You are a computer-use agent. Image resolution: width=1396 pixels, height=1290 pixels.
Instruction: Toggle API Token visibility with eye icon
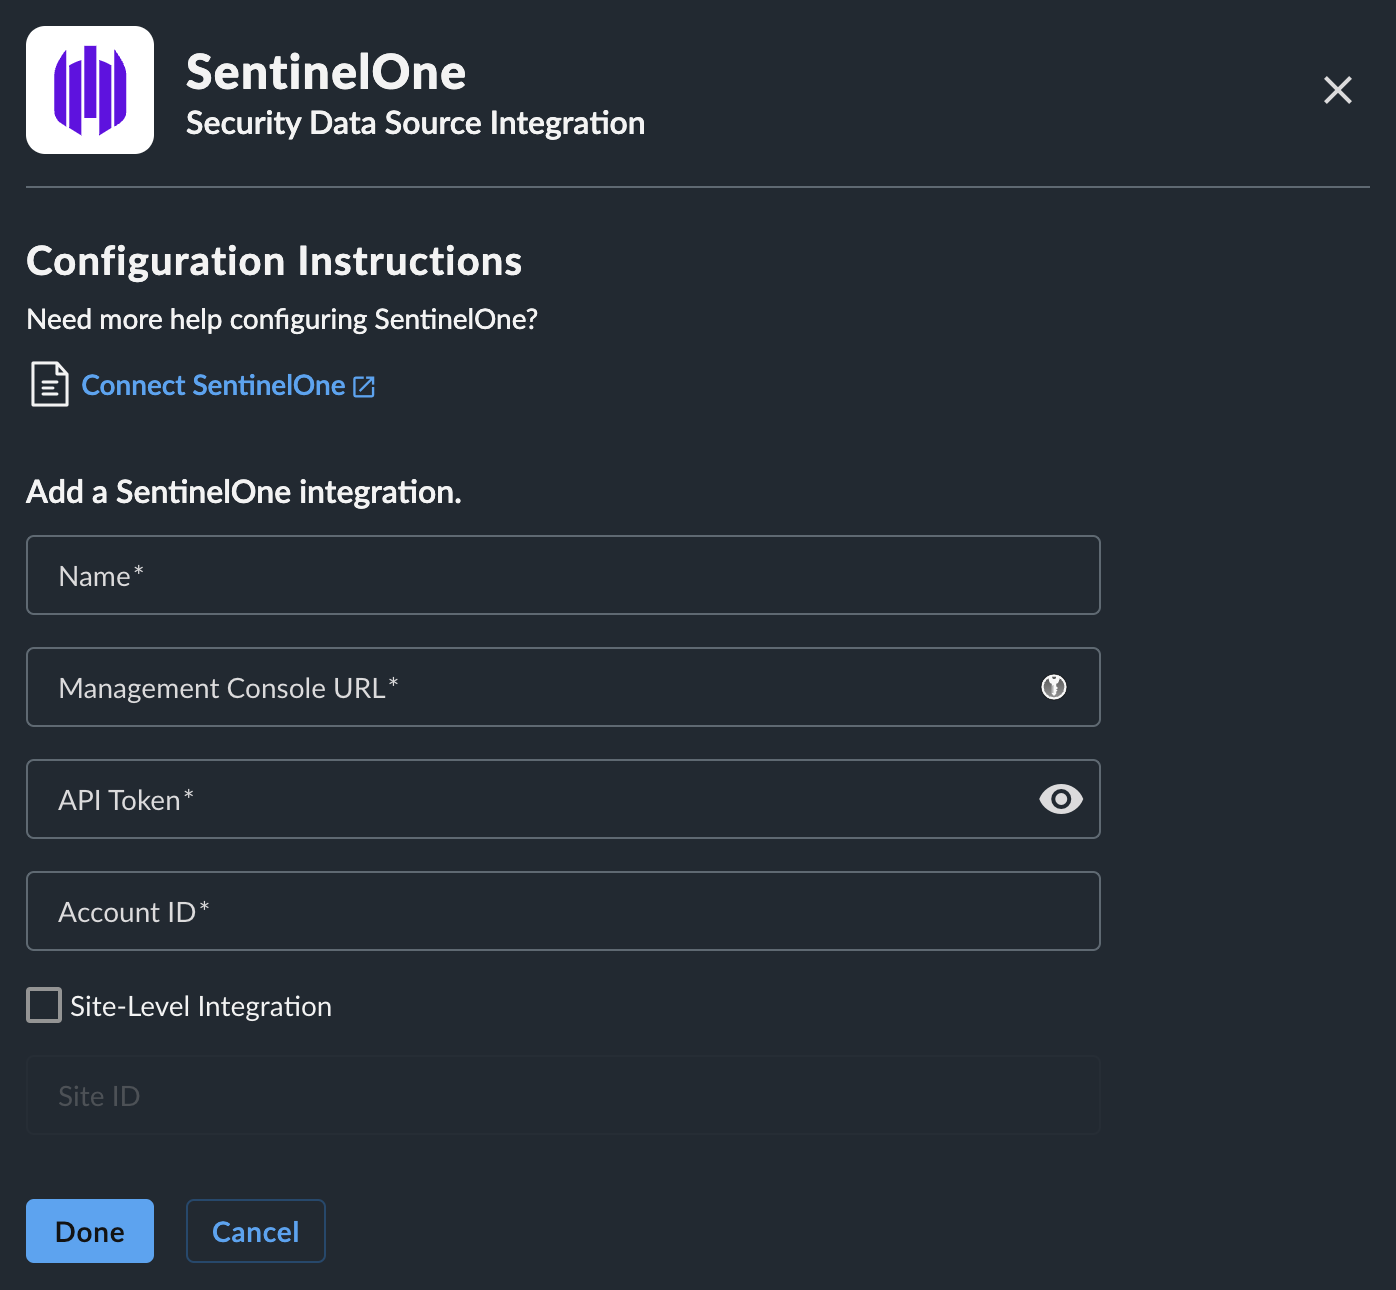point(1061,799)
